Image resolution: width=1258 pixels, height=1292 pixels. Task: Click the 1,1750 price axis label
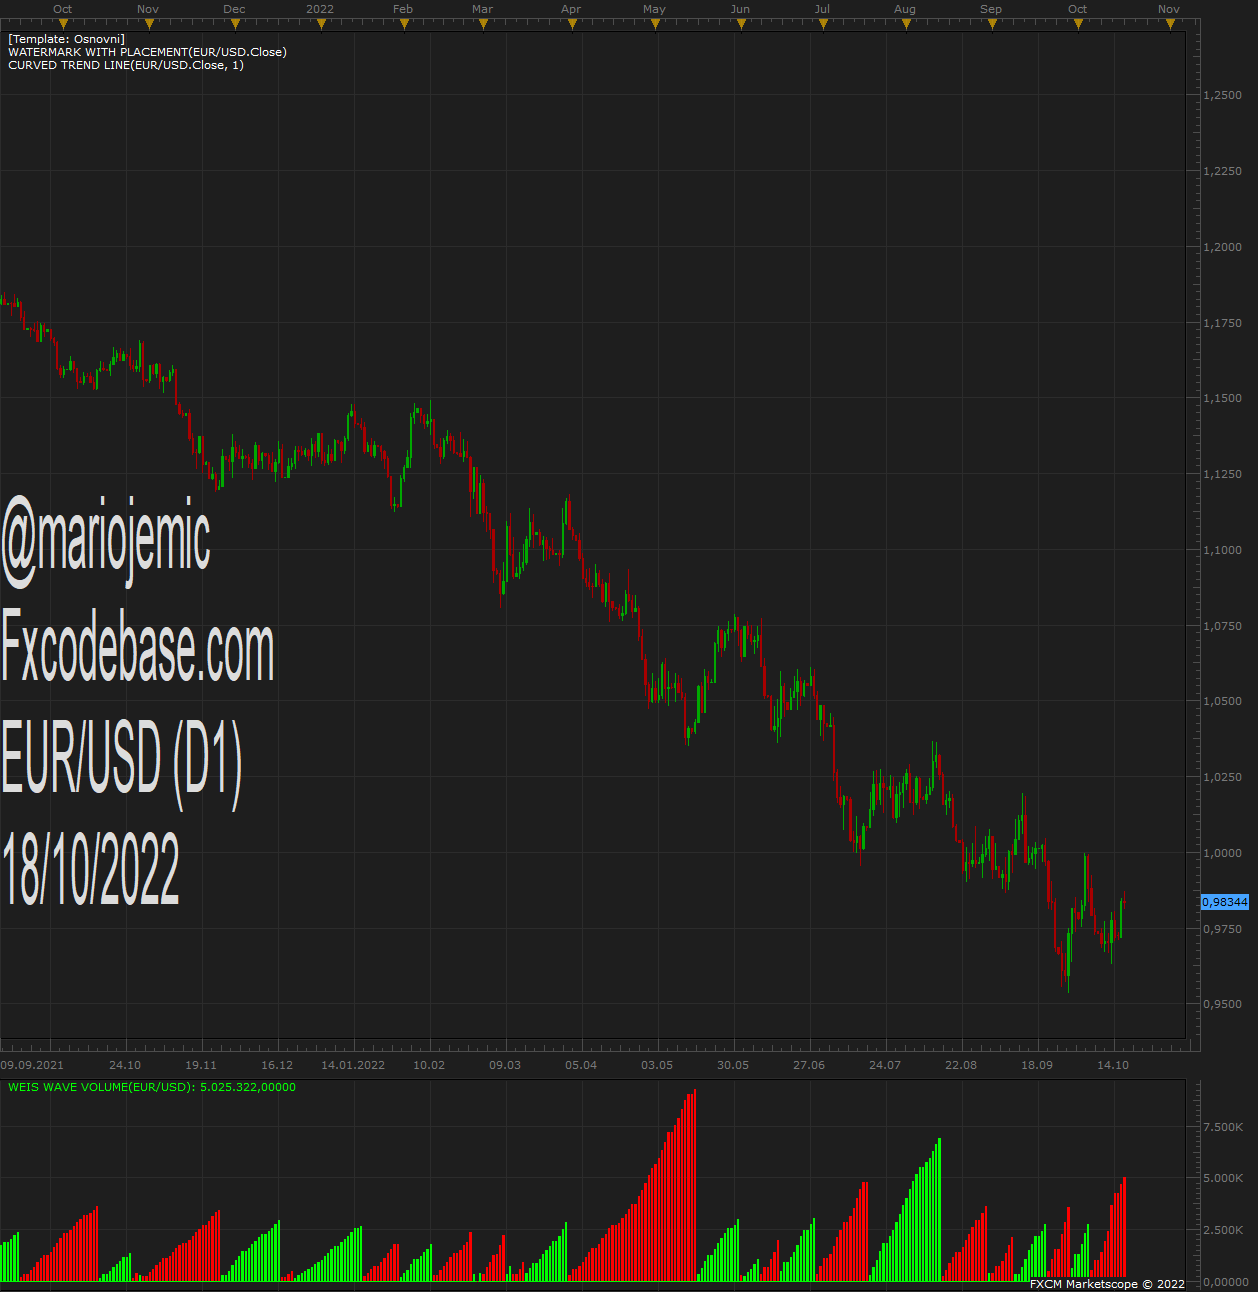pos(1222,323)
